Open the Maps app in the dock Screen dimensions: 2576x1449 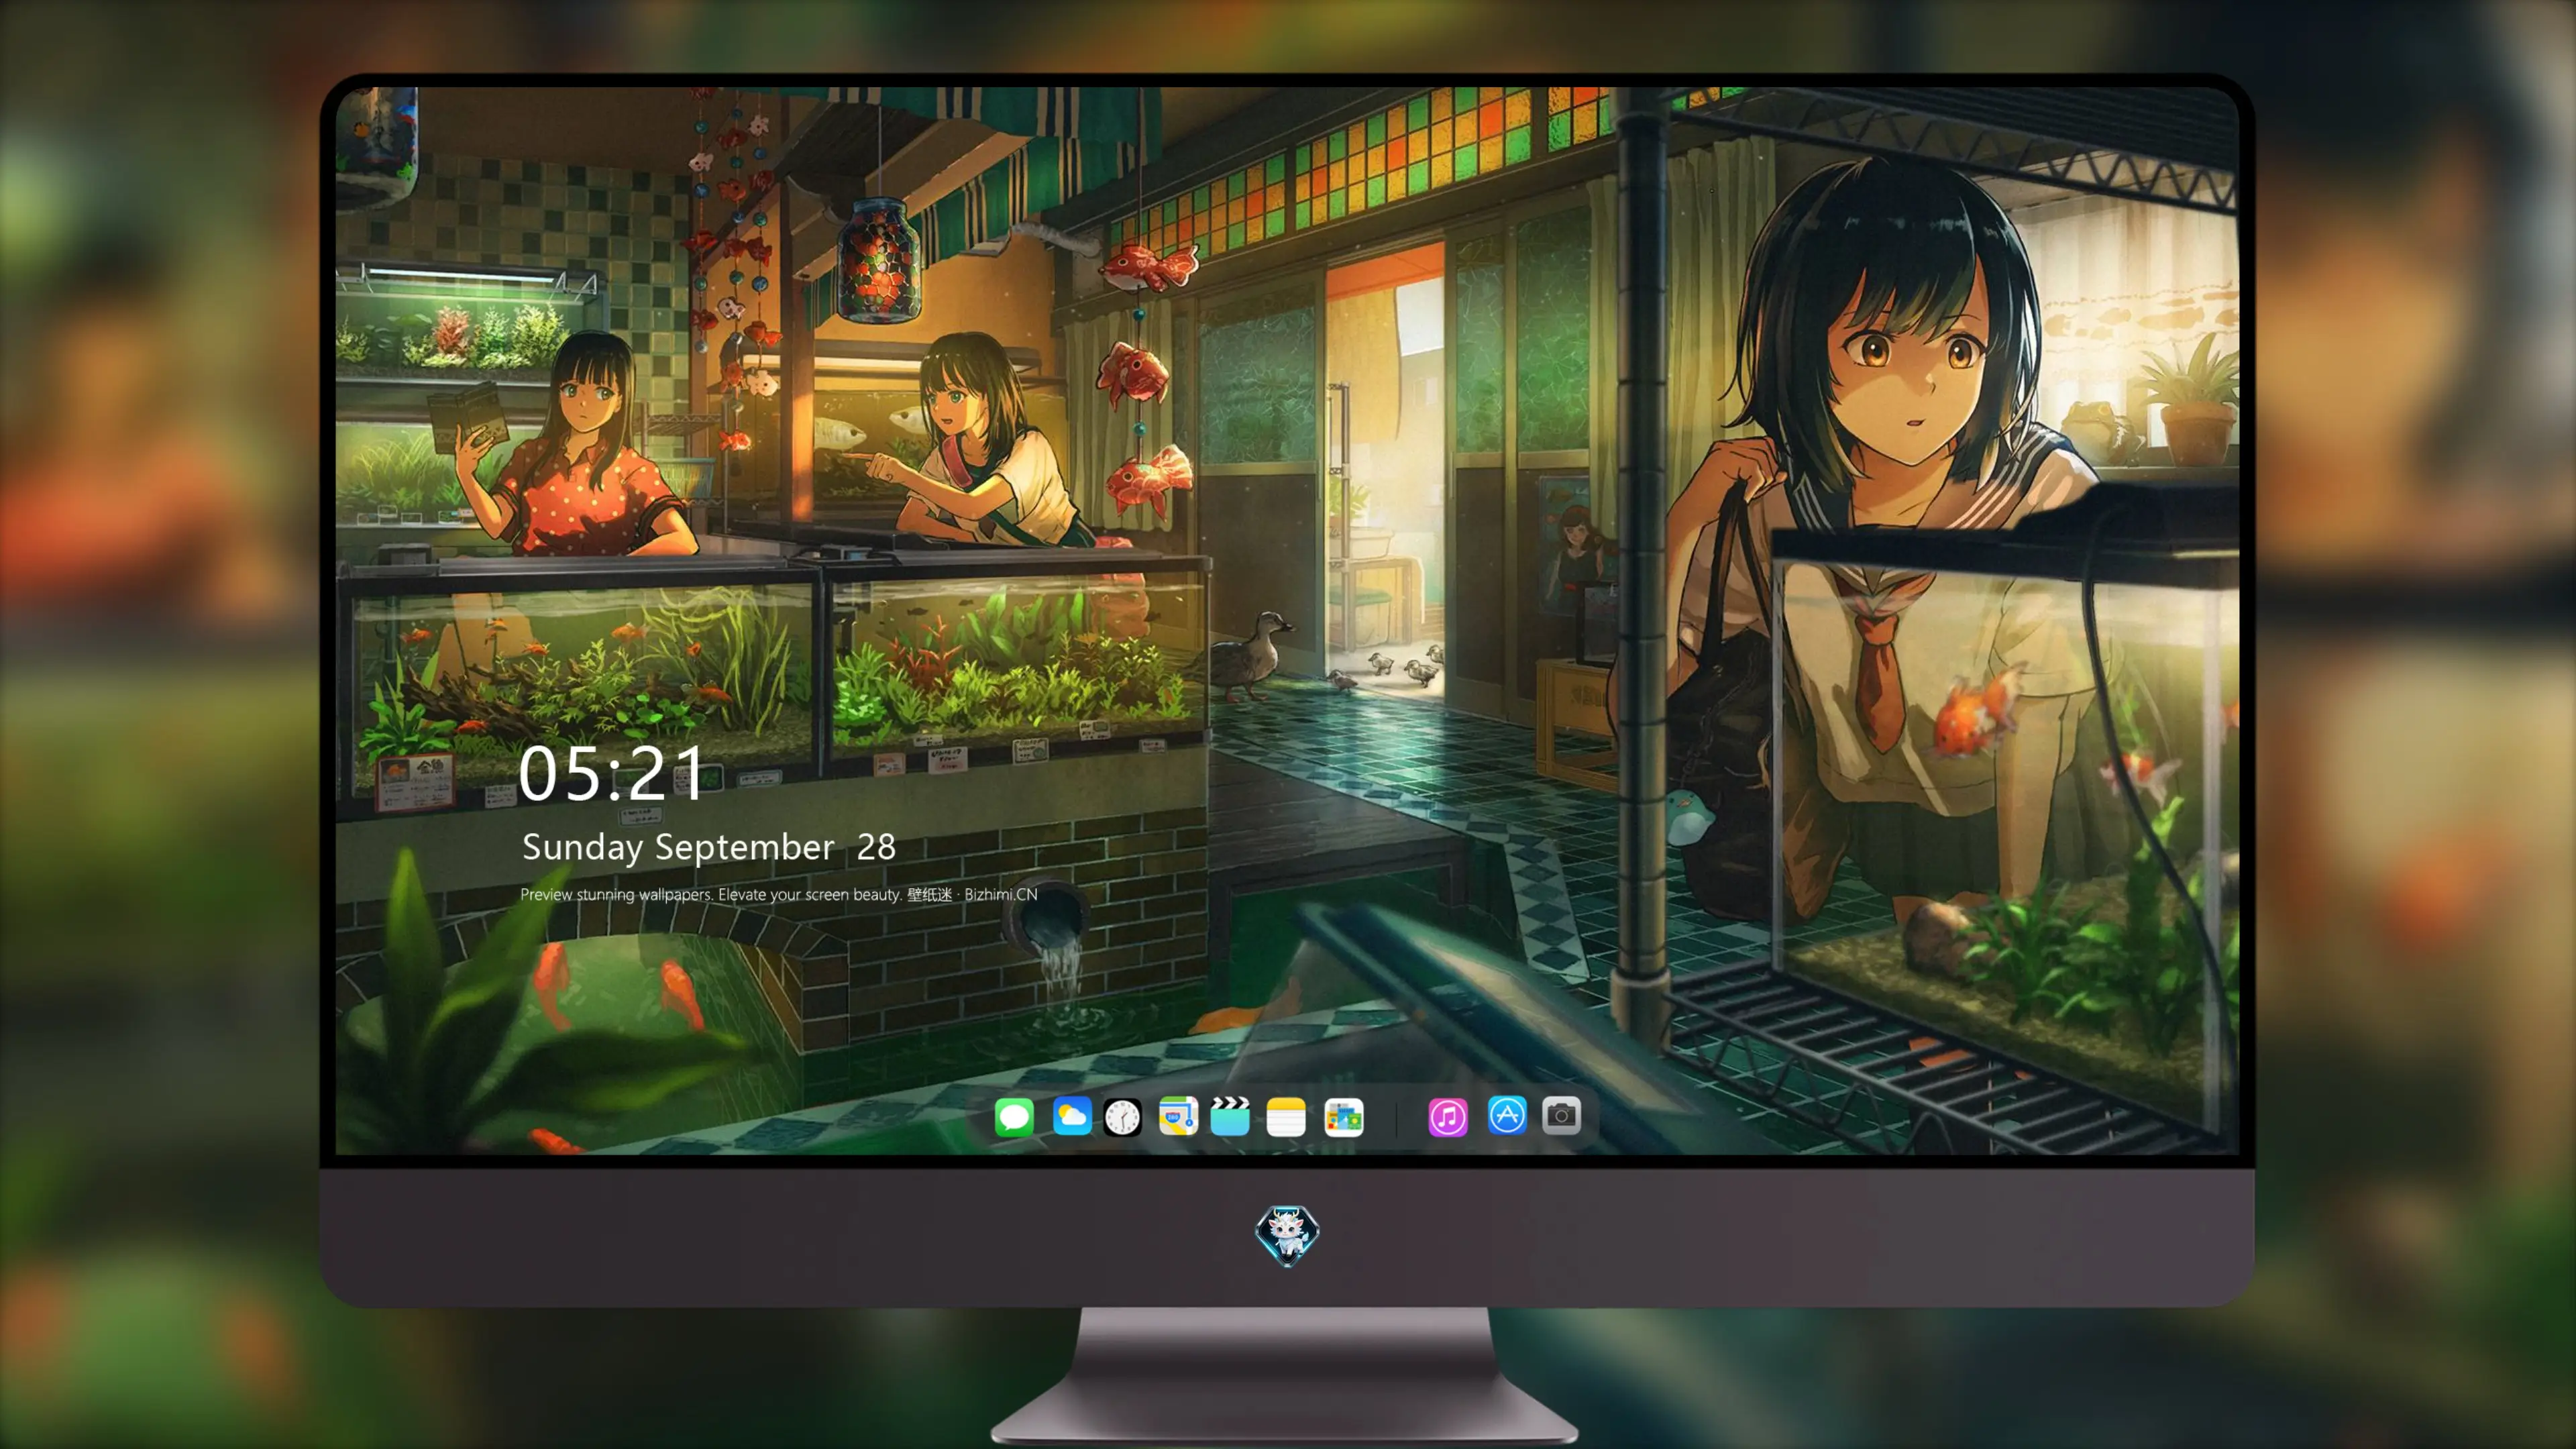[x=1178, y=1116]
